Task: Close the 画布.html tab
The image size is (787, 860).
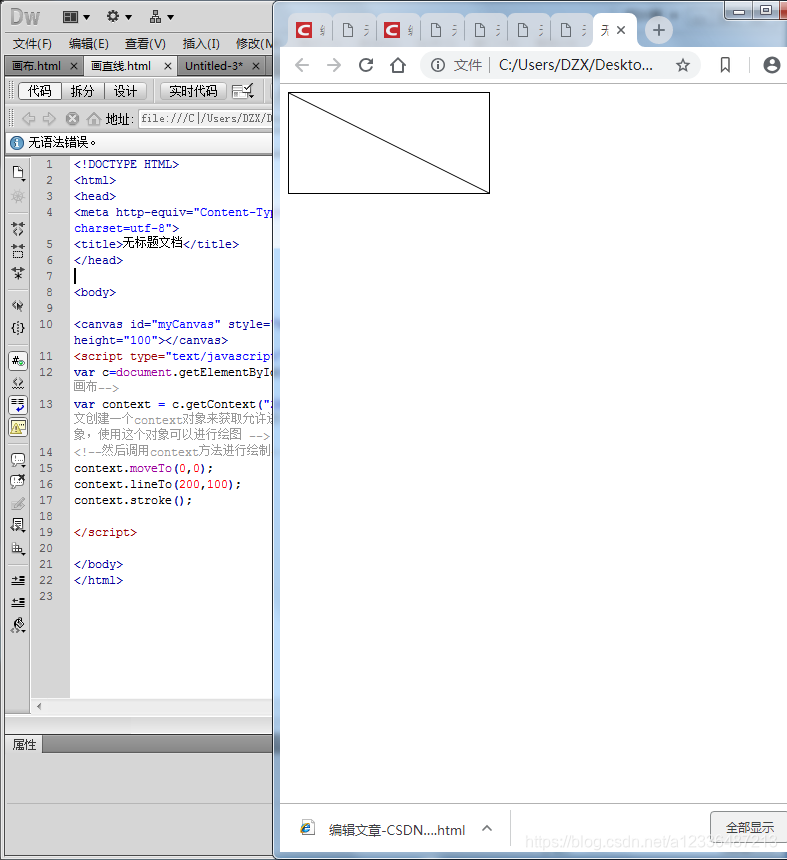Action: coord(74,66)
